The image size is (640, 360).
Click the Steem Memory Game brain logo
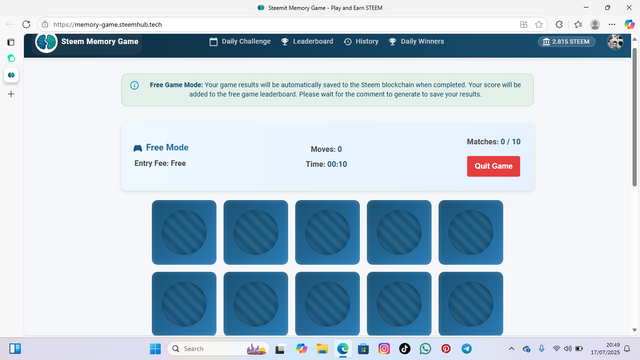46,42
